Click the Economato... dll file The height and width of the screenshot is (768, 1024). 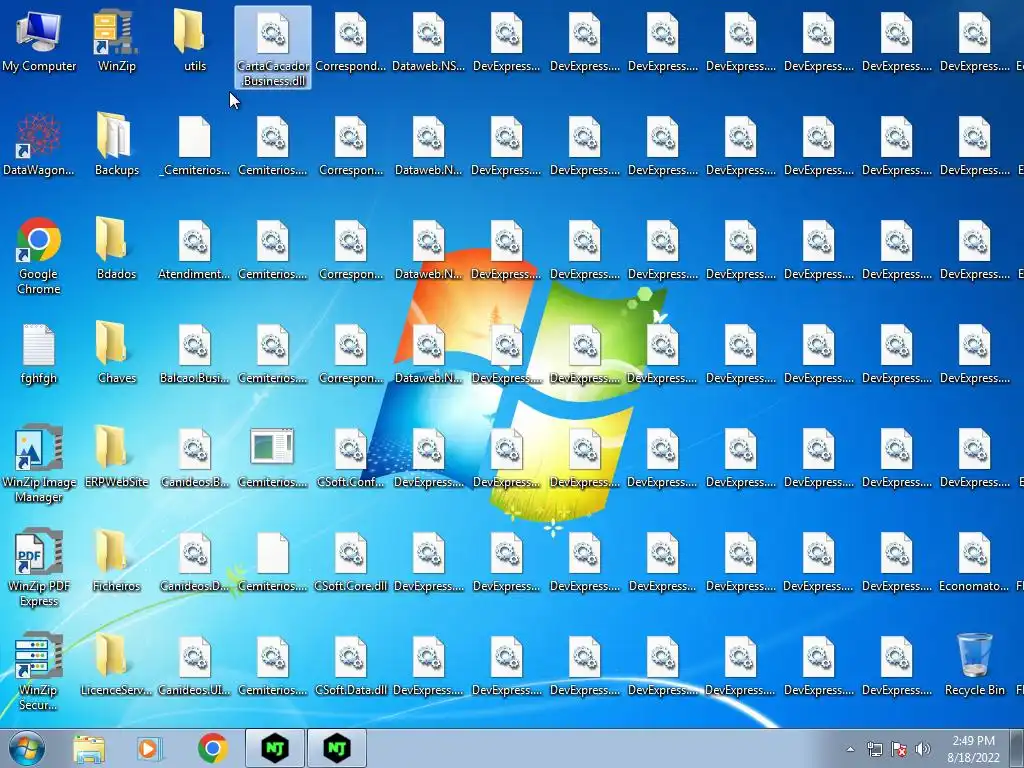point(974,560)
